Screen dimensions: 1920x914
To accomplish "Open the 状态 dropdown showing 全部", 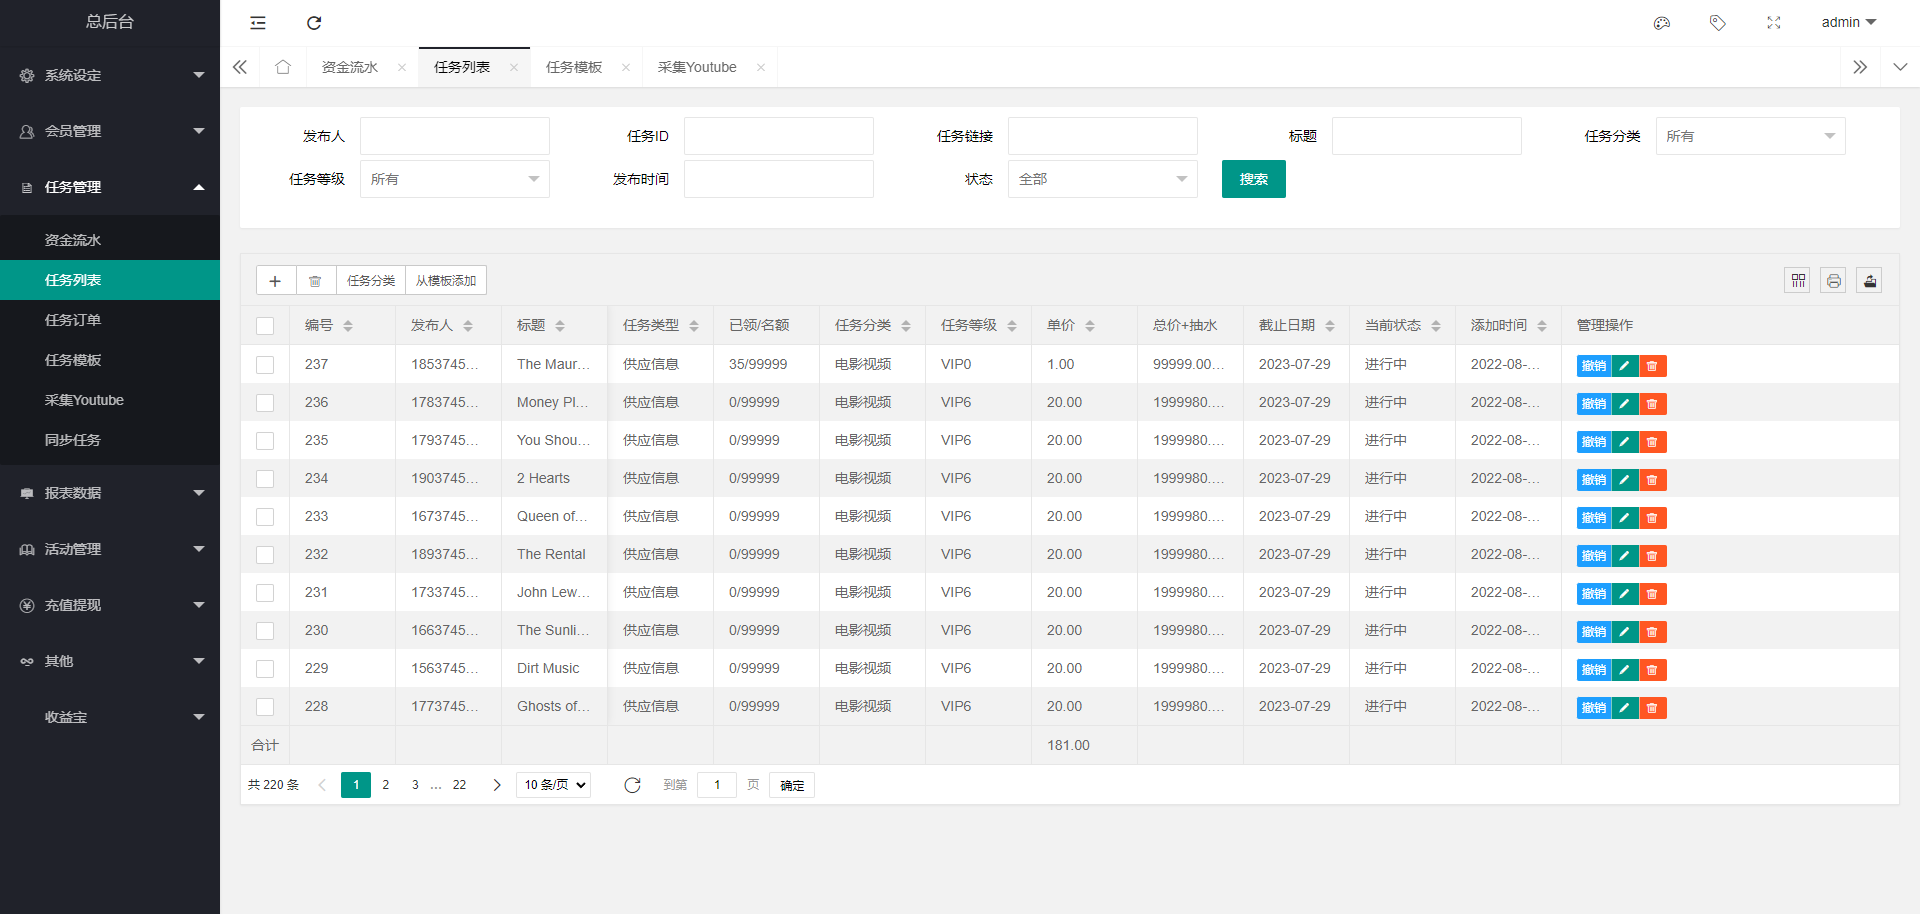I will click(x=1102, y=179).
